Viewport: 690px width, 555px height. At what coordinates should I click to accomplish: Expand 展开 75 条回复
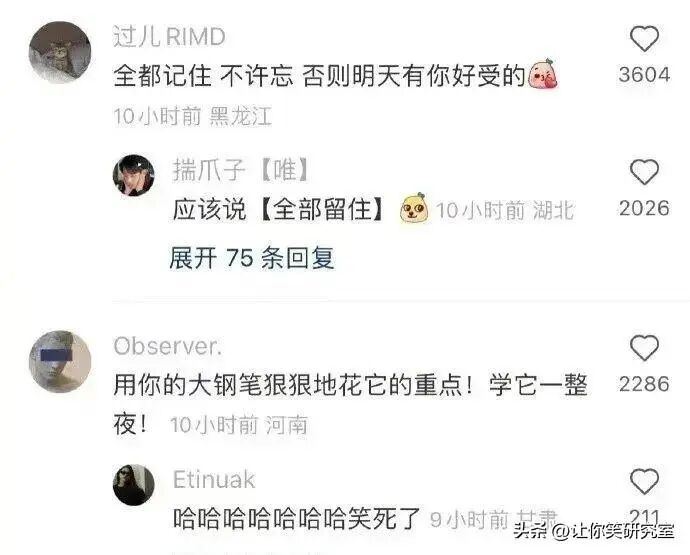pos(252,257)
